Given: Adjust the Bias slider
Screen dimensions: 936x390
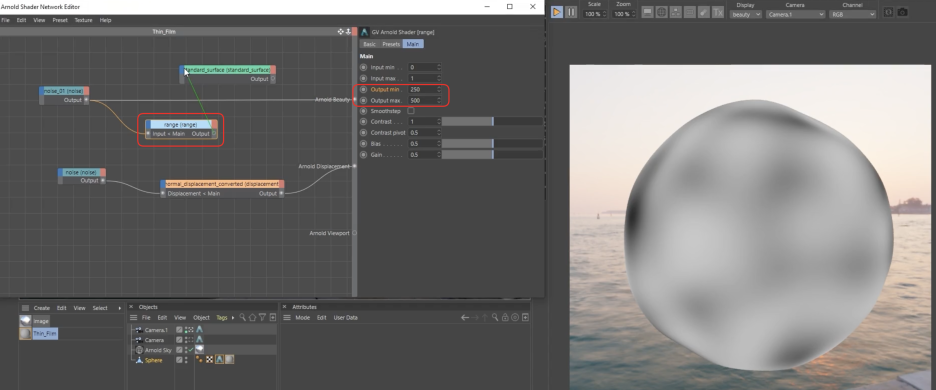Looking at the screenshot, I should click(492, 144).
